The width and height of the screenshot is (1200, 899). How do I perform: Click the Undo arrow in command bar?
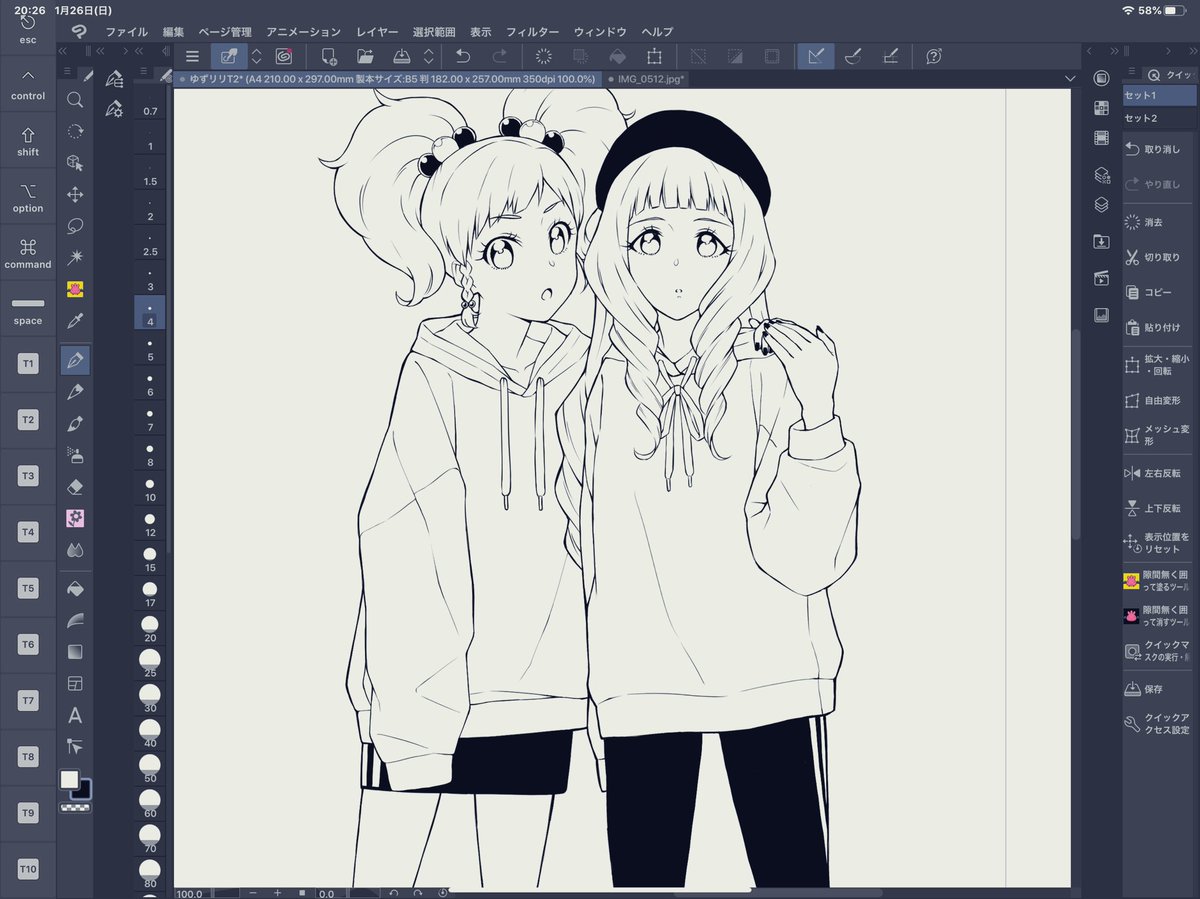pyautogui.click(x=462, y=57)
